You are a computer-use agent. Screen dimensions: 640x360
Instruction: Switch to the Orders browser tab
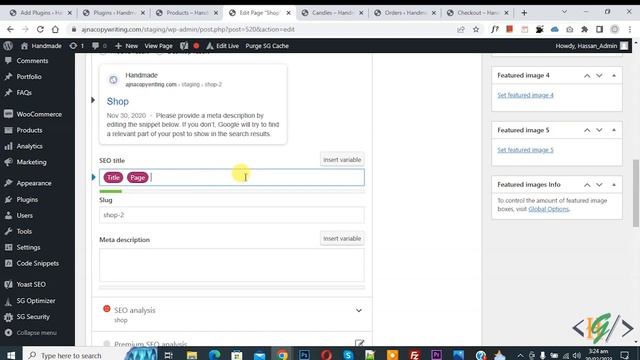[405, 13]
